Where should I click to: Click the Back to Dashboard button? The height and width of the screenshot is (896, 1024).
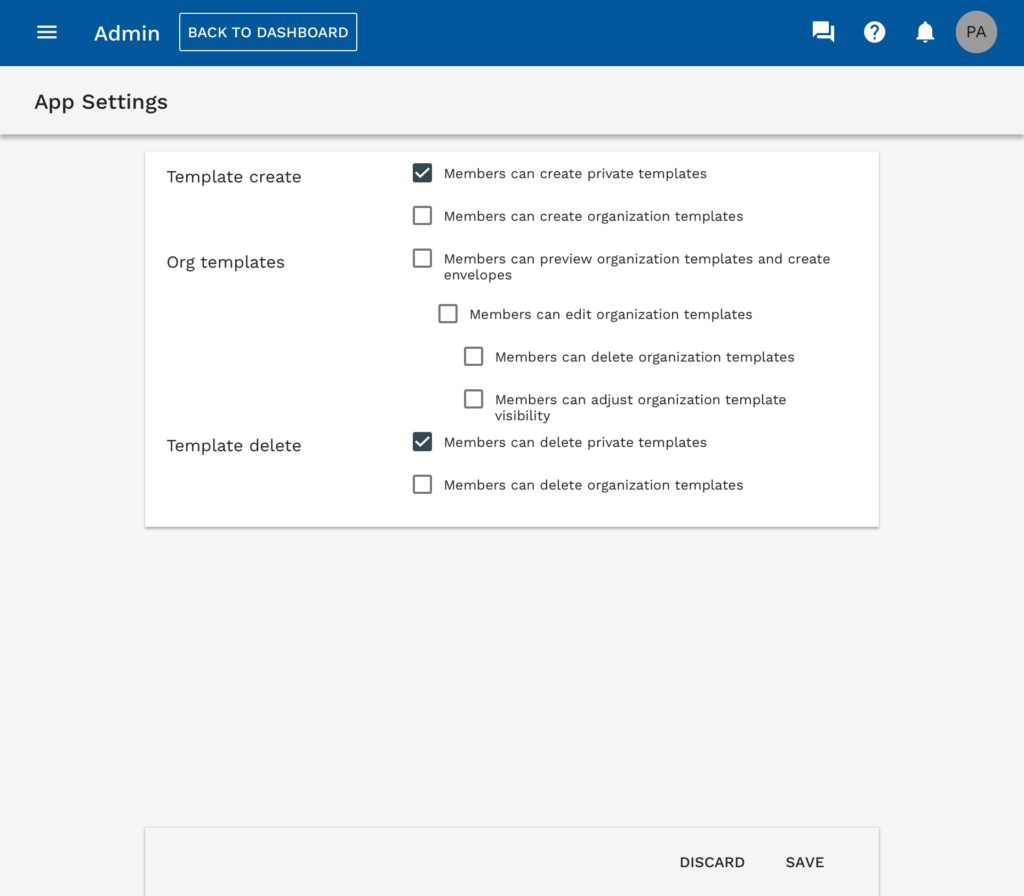point(268,32)
